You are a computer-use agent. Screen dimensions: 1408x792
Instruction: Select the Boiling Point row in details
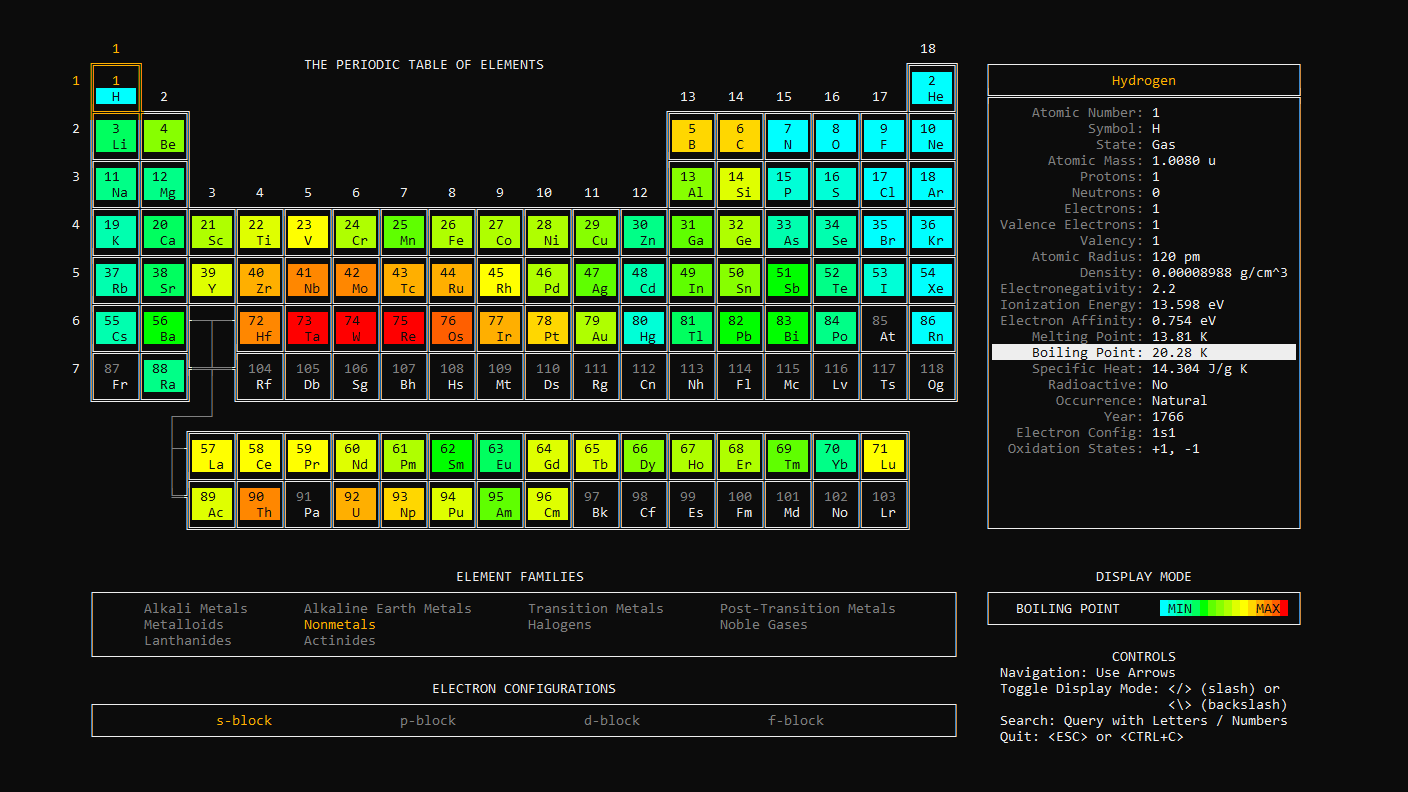[1143, 352]
